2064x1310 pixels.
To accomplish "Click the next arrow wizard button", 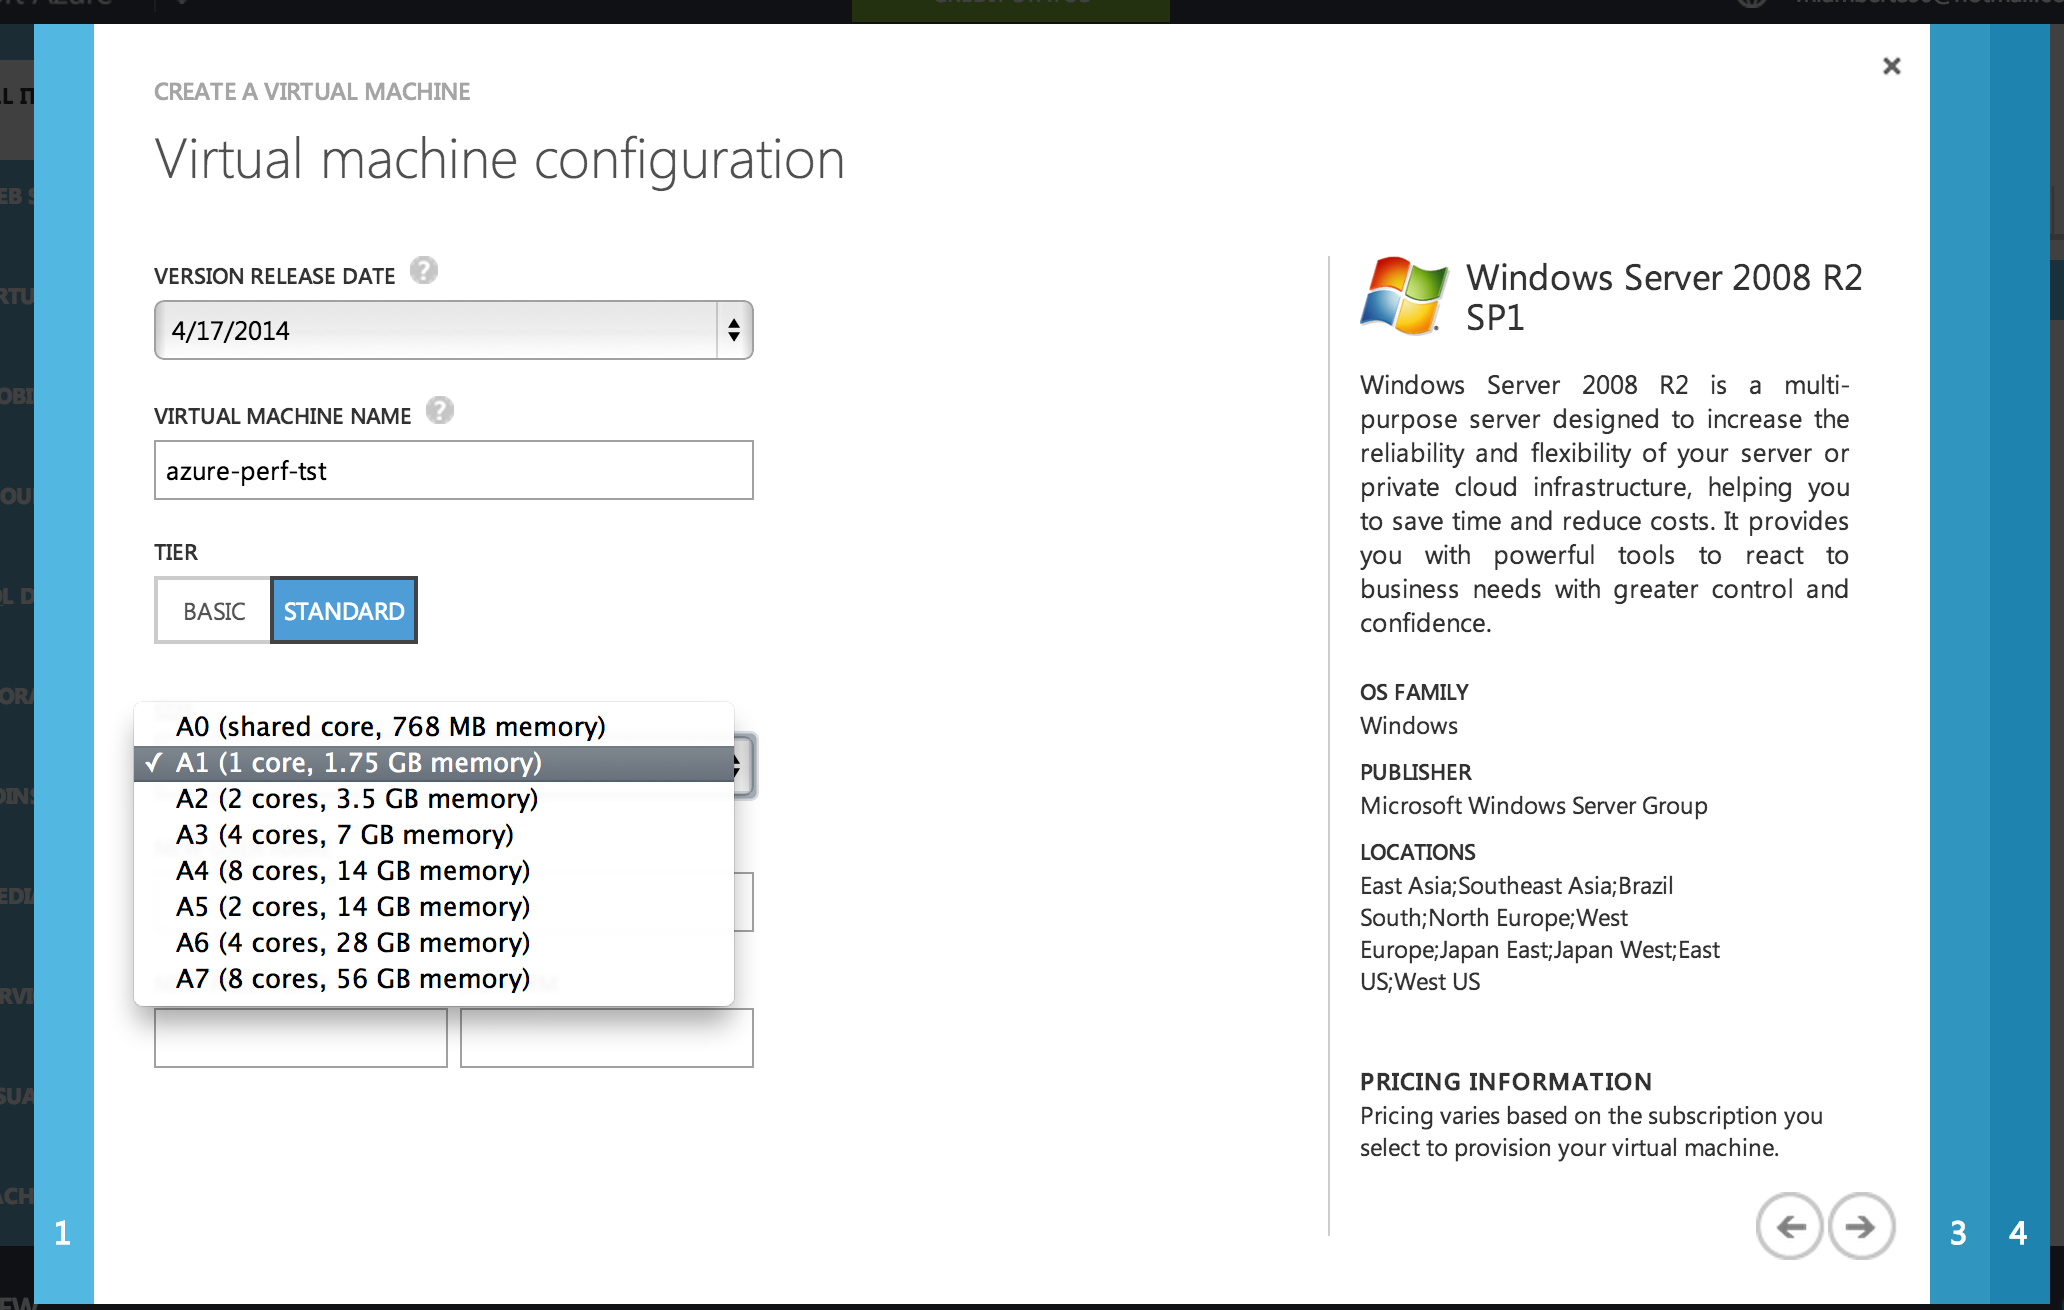I will [x=1861, y=1227].
